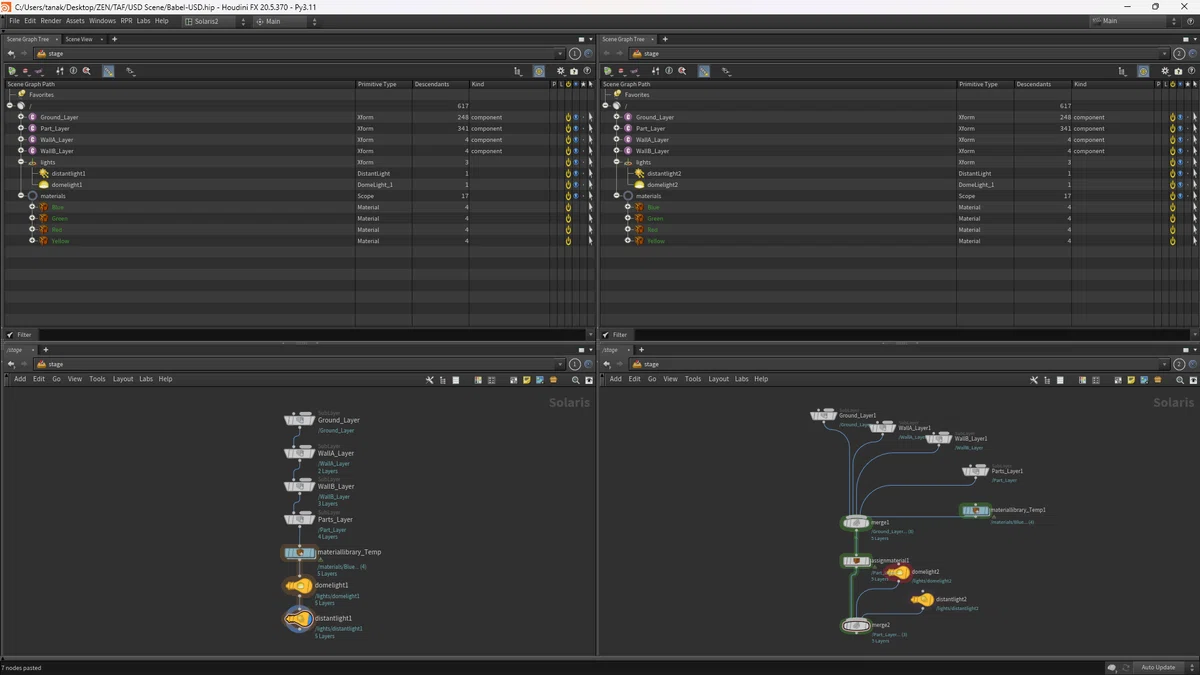Screen dimensions: 1200x675
Task: Select the Ground_Layer SubLayer node in left network
Action: [300, 421]
